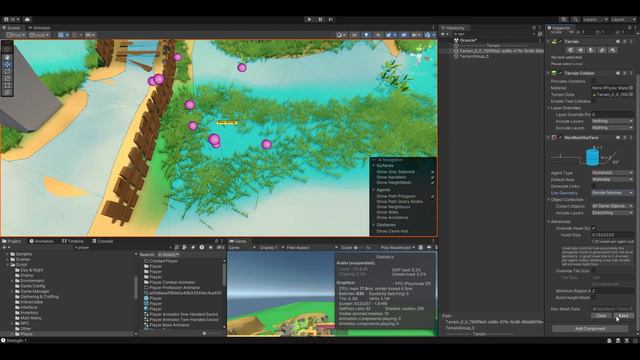
Task: Open the Include Layers dropdown under Layer Overrides
Action: [x=612, y=121]
